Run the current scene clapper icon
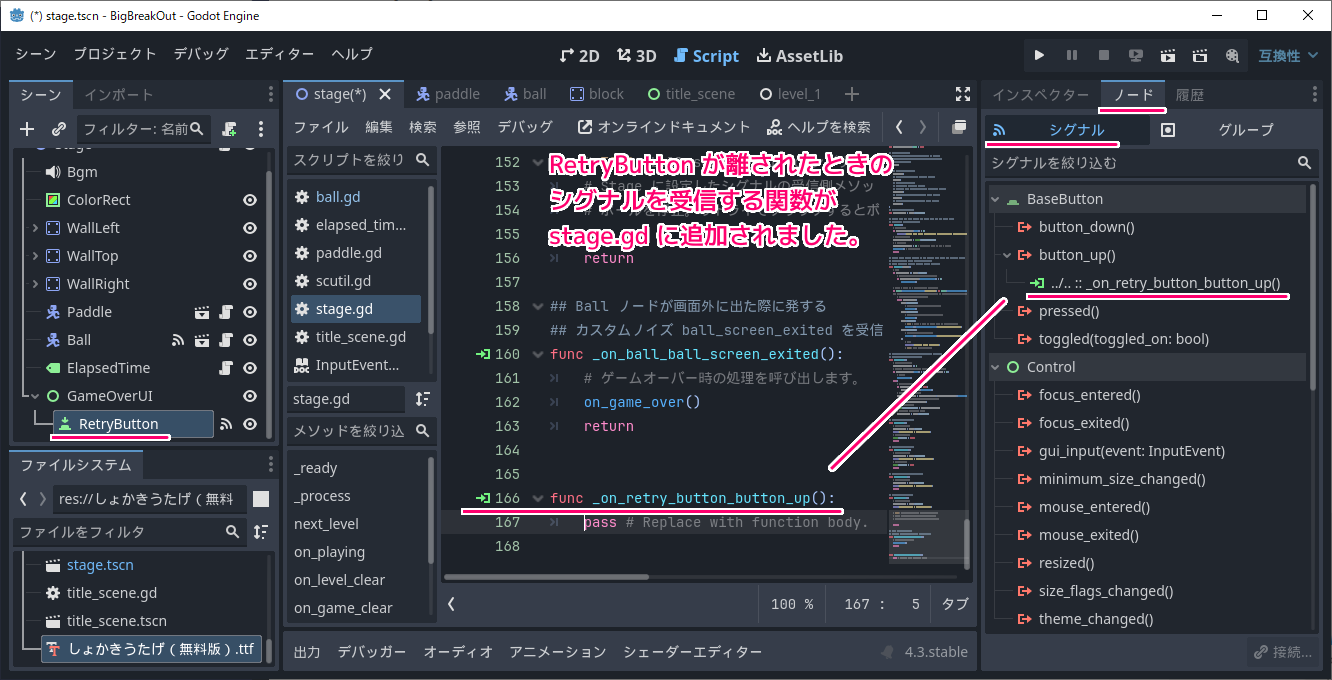 (x=1168, y=55)
